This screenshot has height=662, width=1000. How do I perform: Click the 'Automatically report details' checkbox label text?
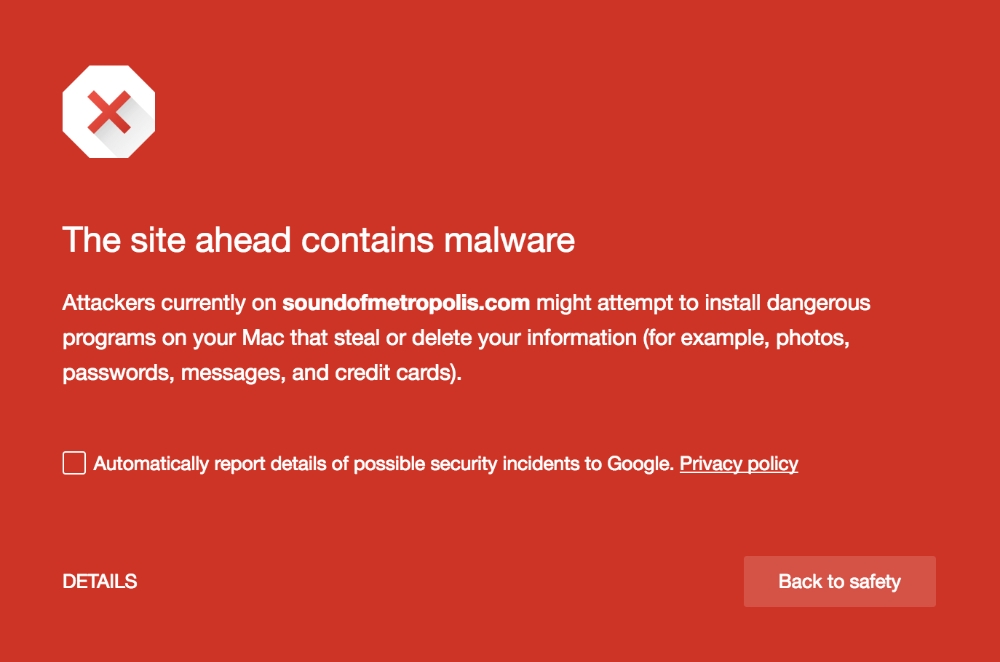(383, 464)
